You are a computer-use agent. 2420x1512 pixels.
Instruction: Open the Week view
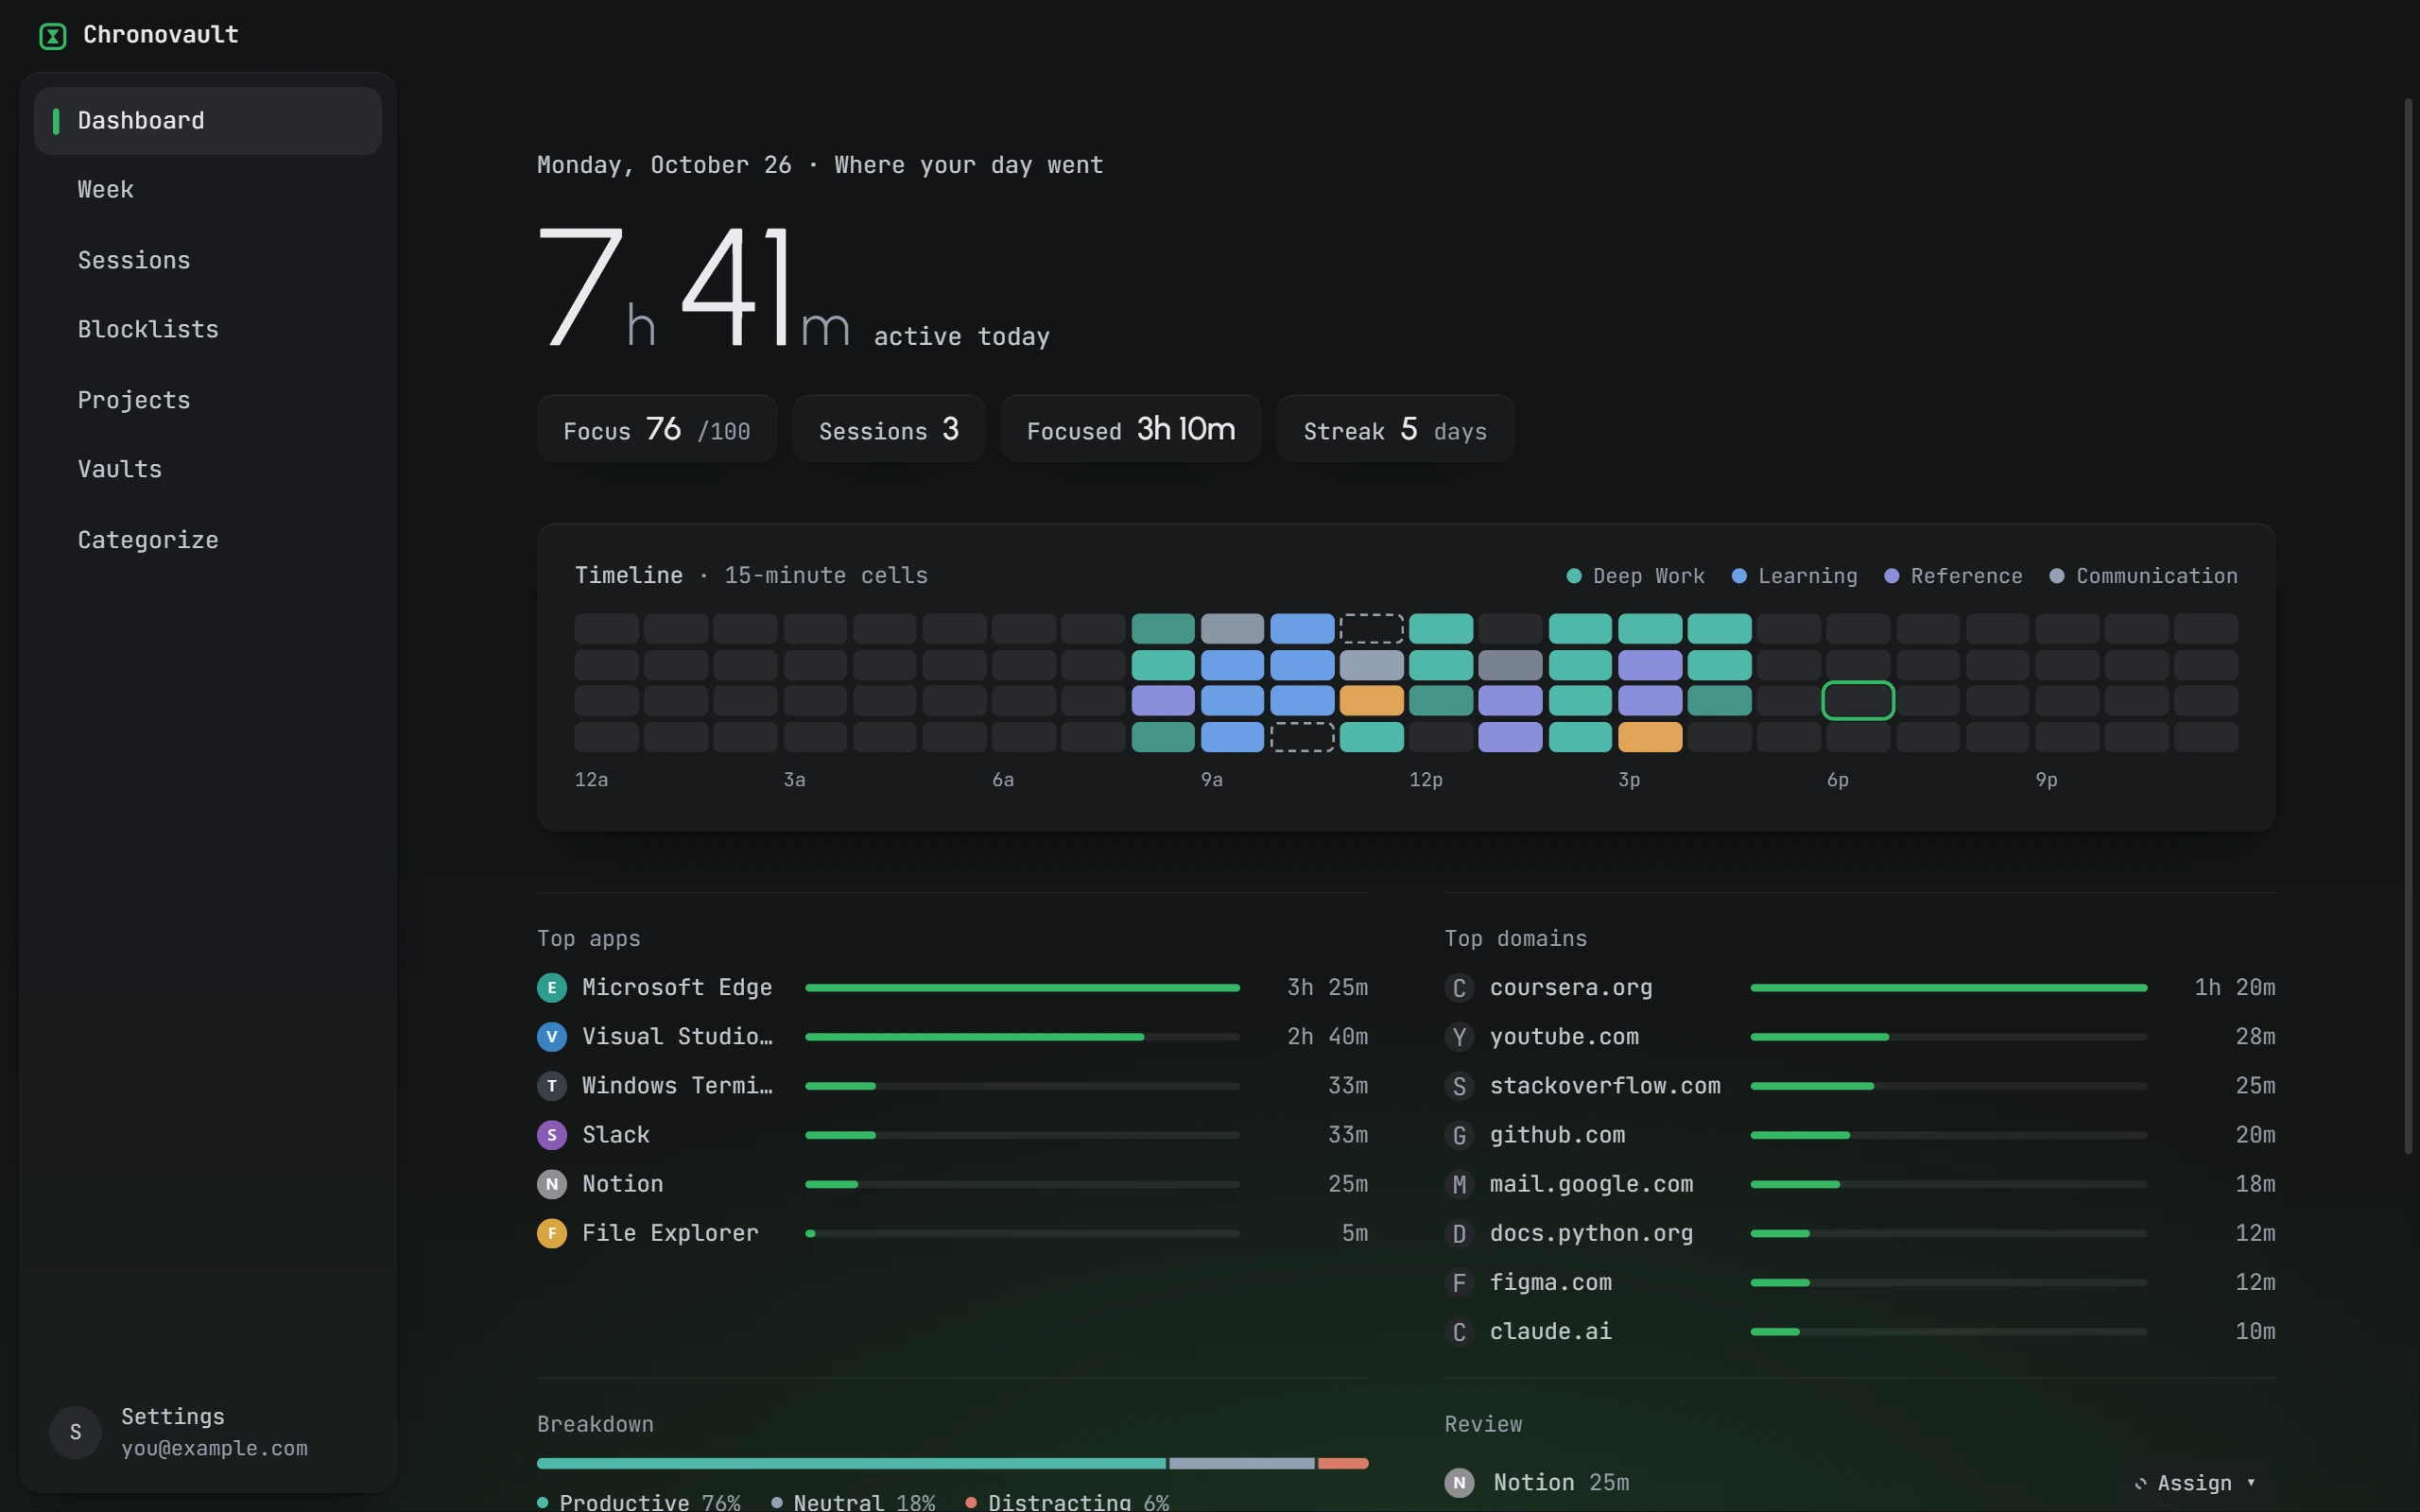tap(207, 190)
